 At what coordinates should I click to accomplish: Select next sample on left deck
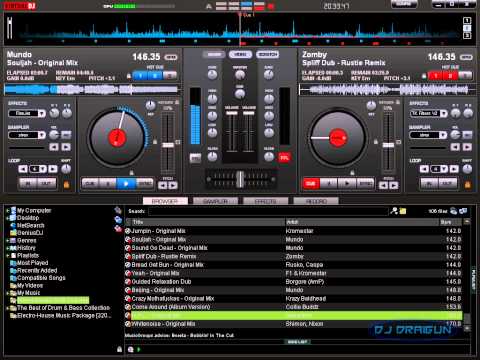pos(66,147)
